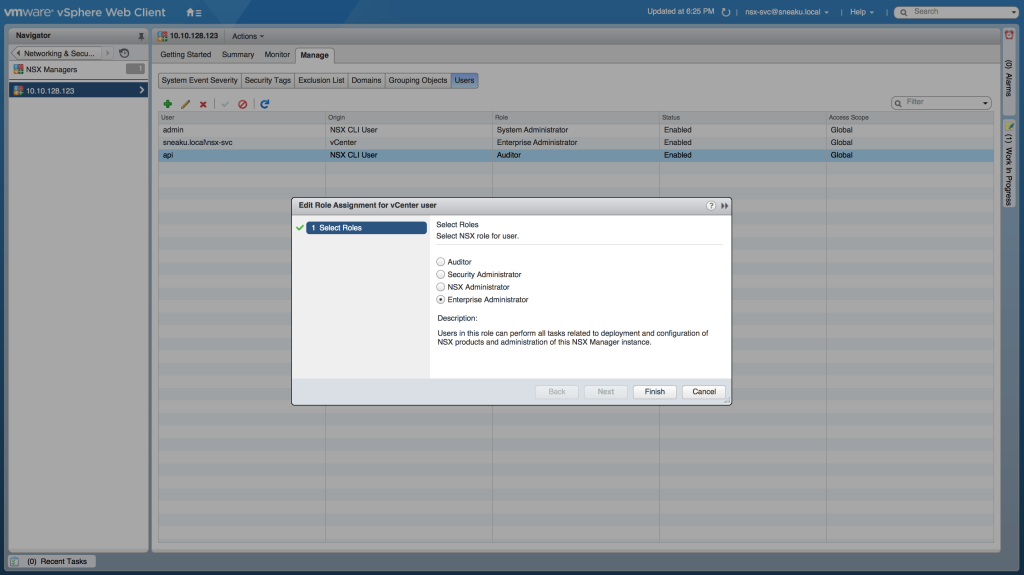Viewport: 1024px width, 575px height.
Task: Switch to the Monitor tab
Action: coord(277,55)
